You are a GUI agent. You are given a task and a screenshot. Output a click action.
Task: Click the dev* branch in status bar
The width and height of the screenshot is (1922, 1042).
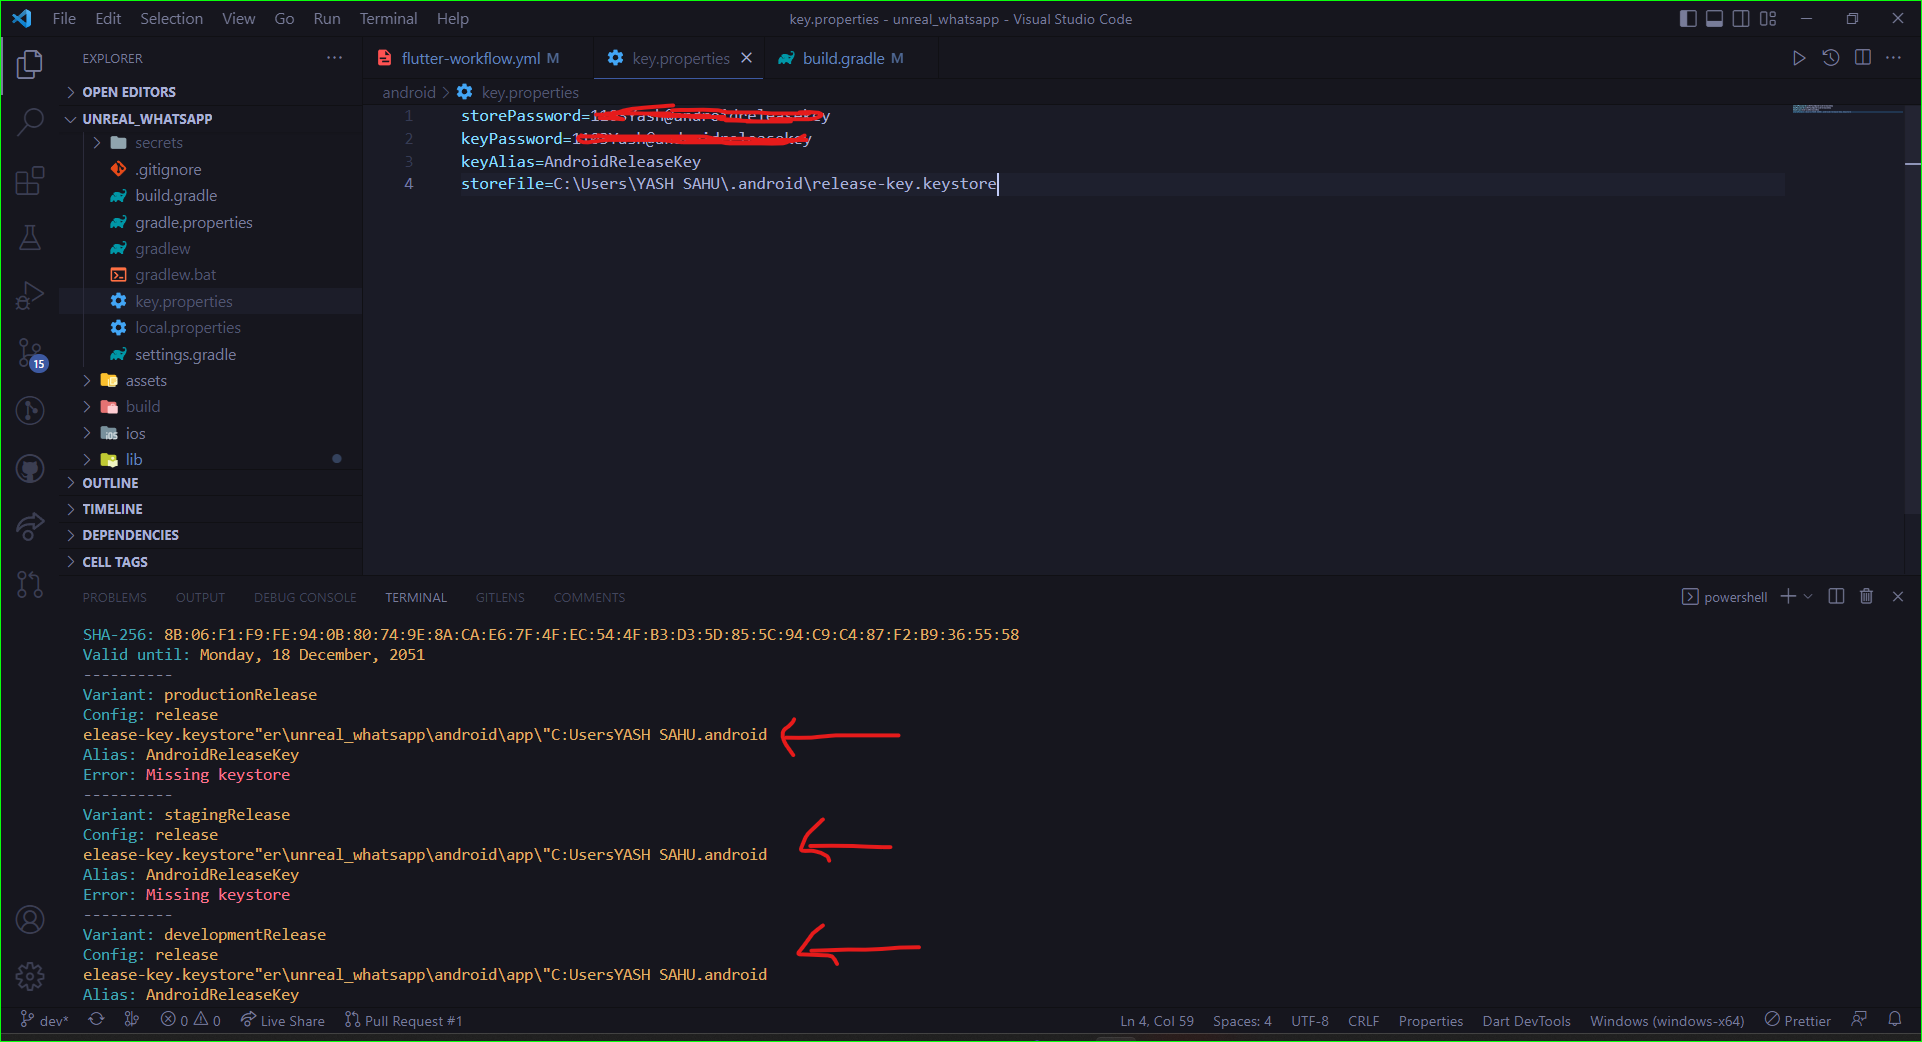[x=44, y=1020]
